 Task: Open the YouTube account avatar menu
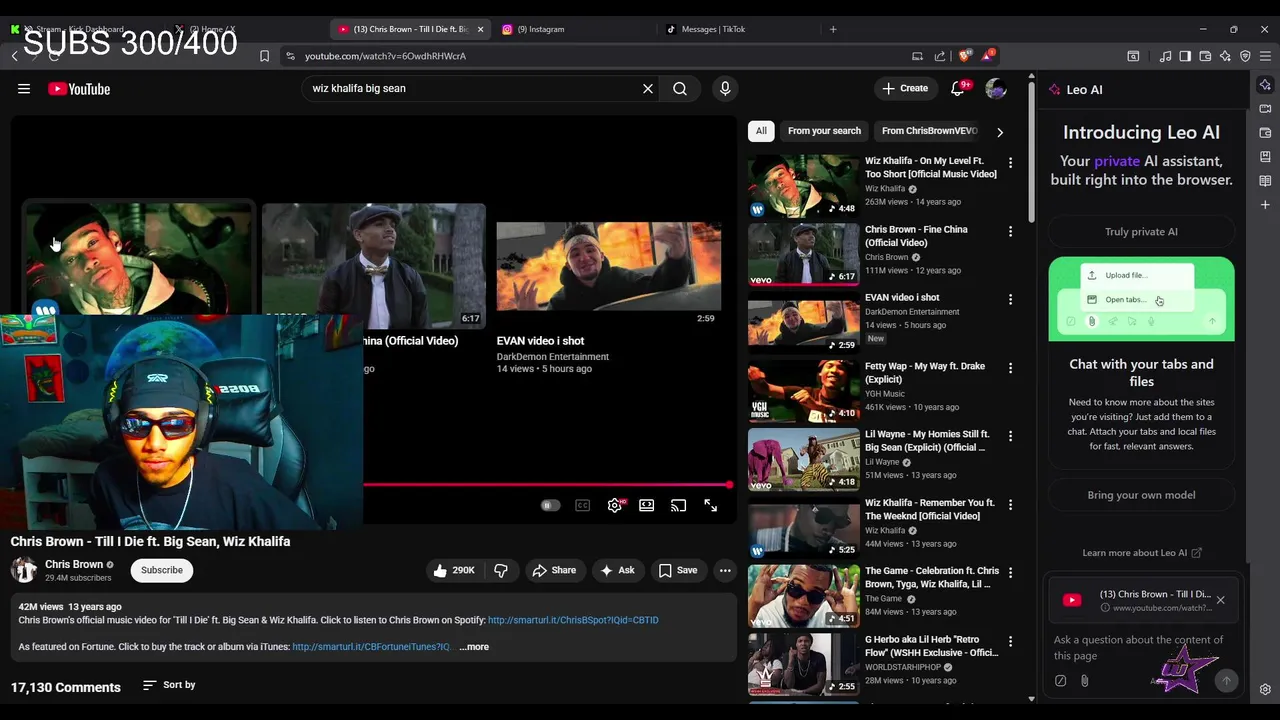(x=995, y=89)
